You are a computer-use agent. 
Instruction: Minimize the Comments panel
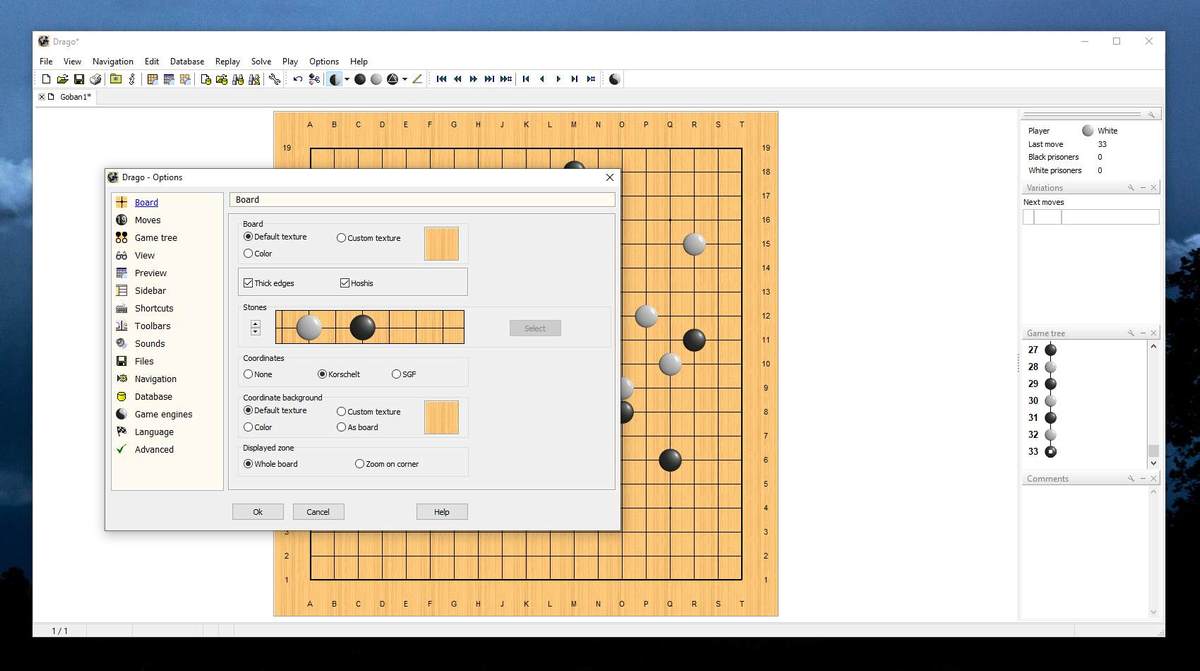[1142, 479]
